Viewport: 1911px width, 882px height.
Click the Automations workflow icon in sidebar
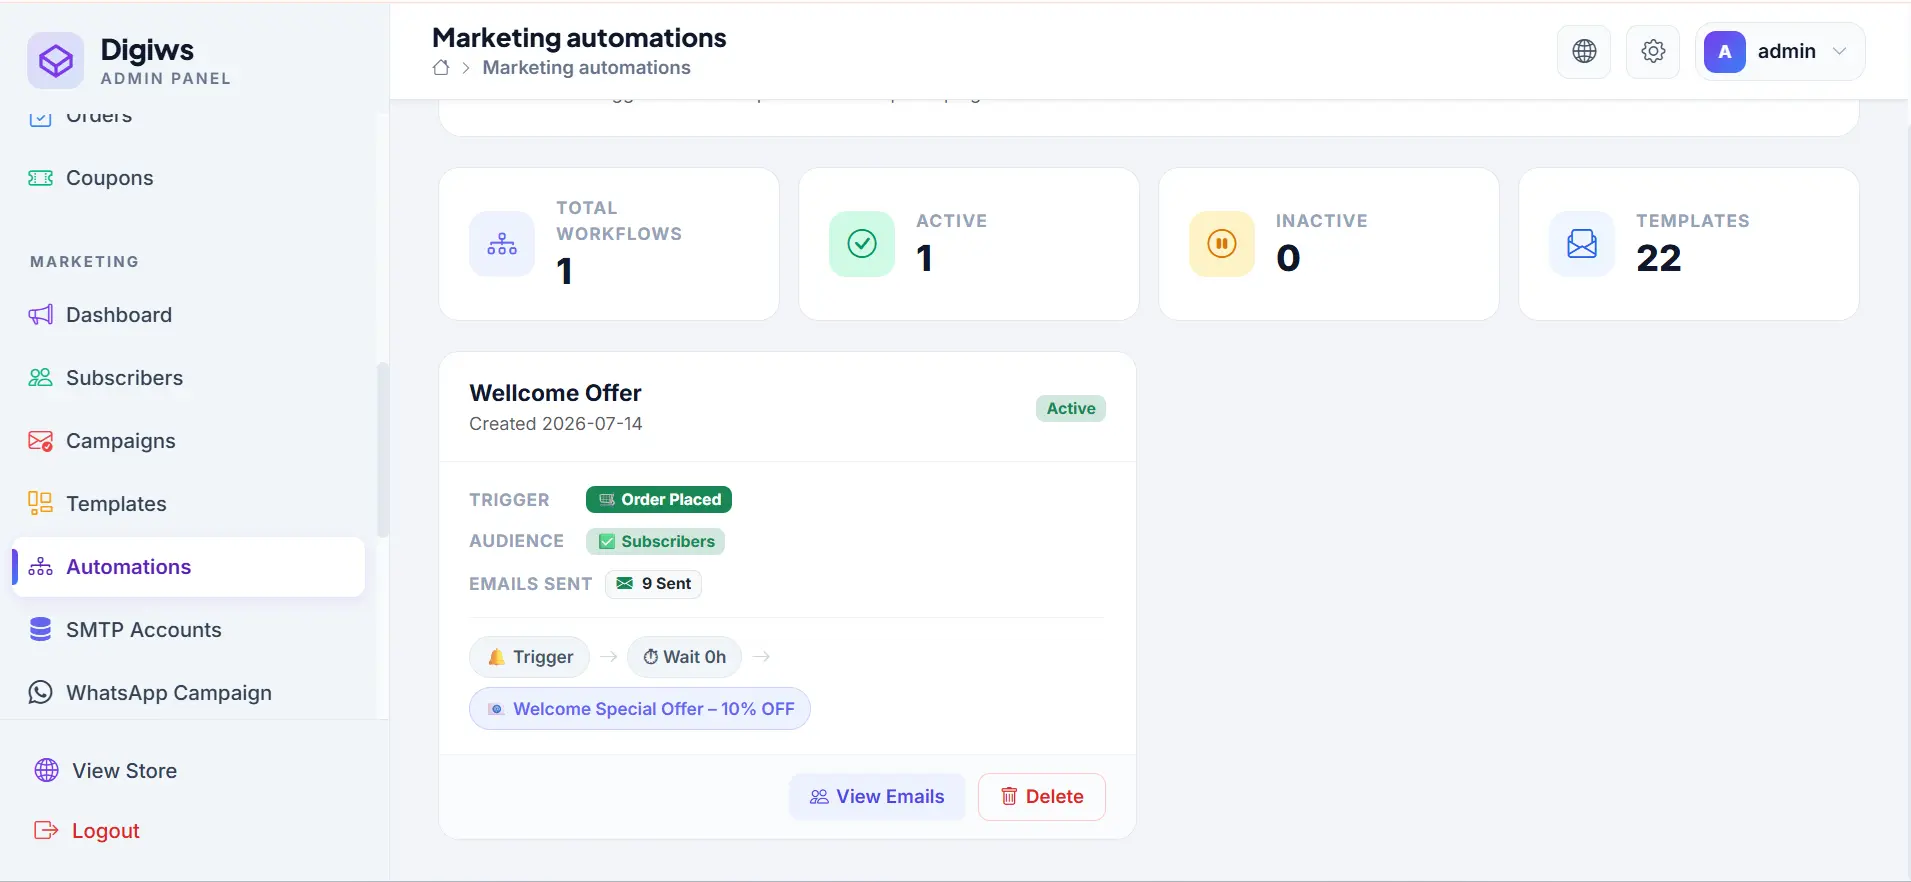(41, 567)
